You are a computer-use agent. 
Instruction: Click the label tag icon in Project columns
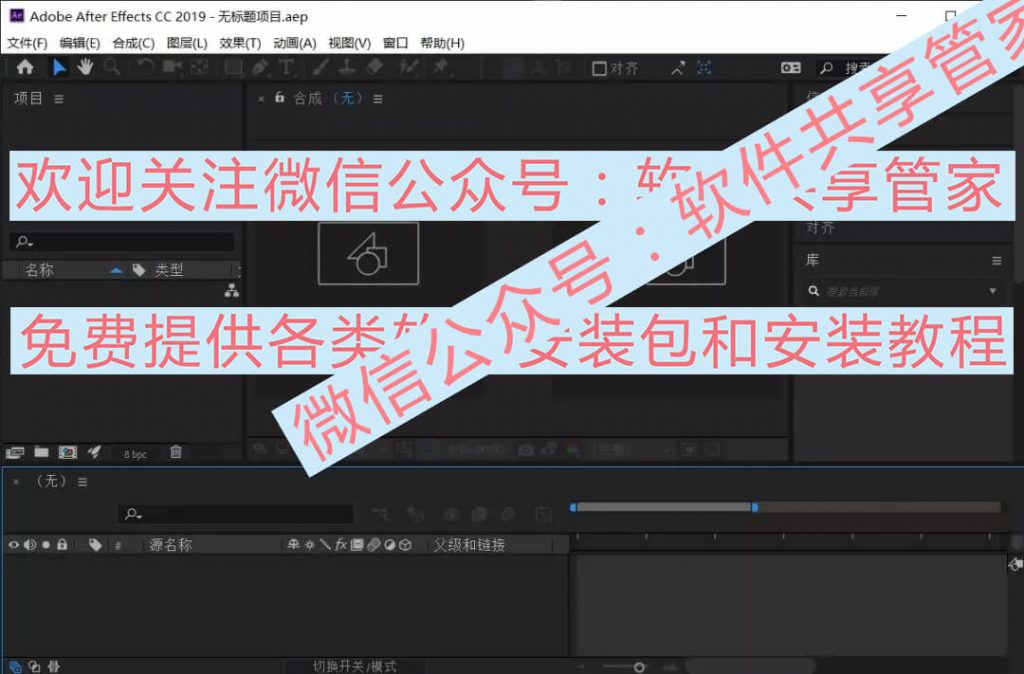pos(138,270)
